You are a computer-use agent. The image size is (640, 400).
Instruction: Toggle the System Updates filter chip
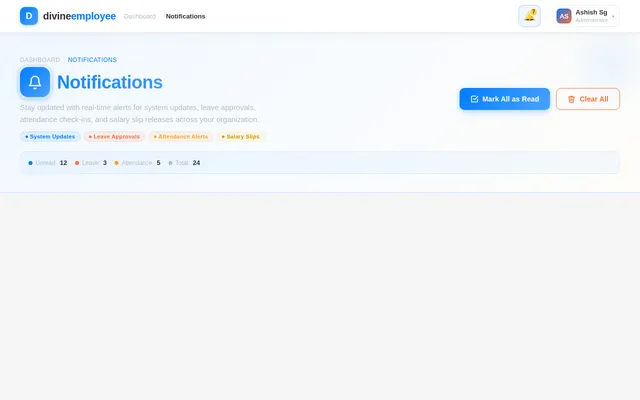(50, 137)
